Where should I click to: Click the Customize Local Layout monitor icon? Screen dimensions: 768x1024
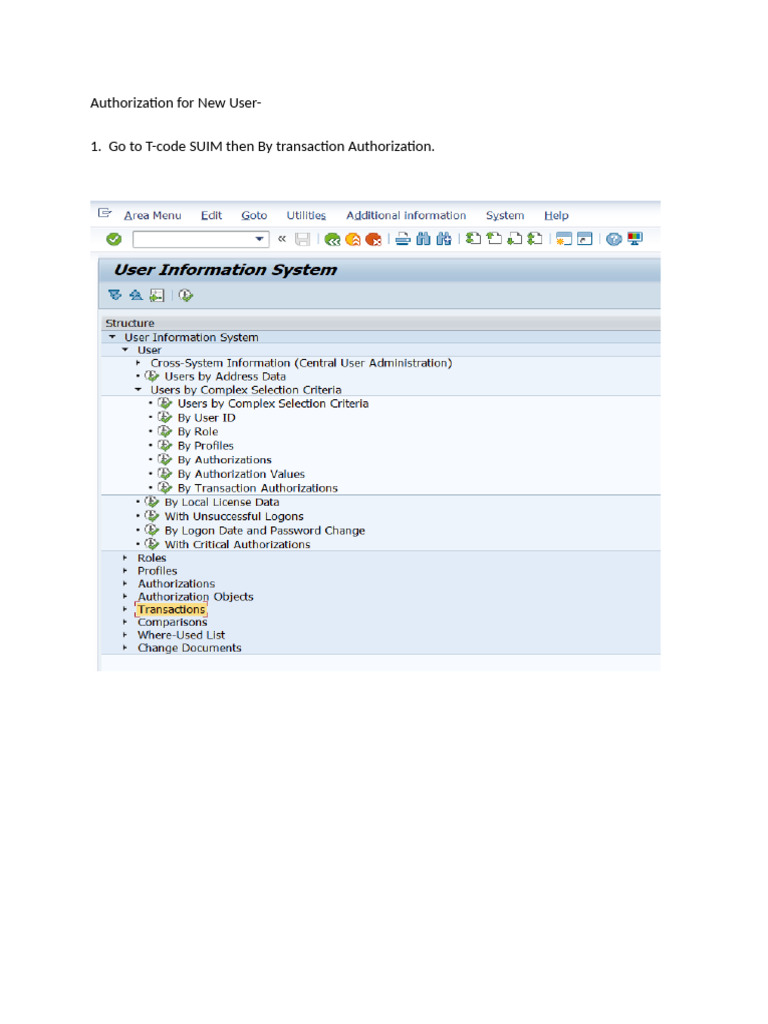pyautogui.click(x=635, y=239)
